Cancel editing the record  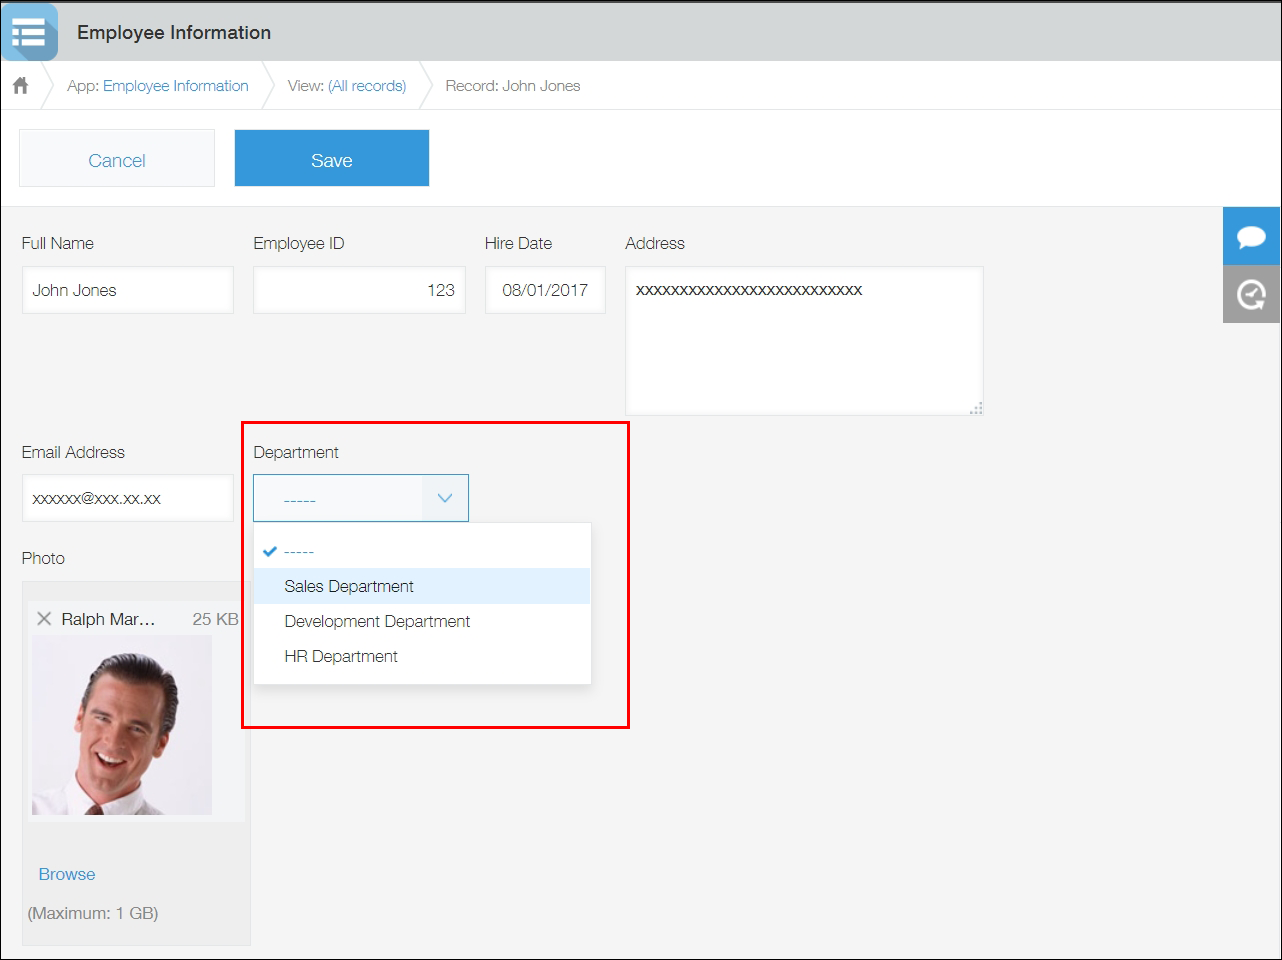(x=116, y=158)
